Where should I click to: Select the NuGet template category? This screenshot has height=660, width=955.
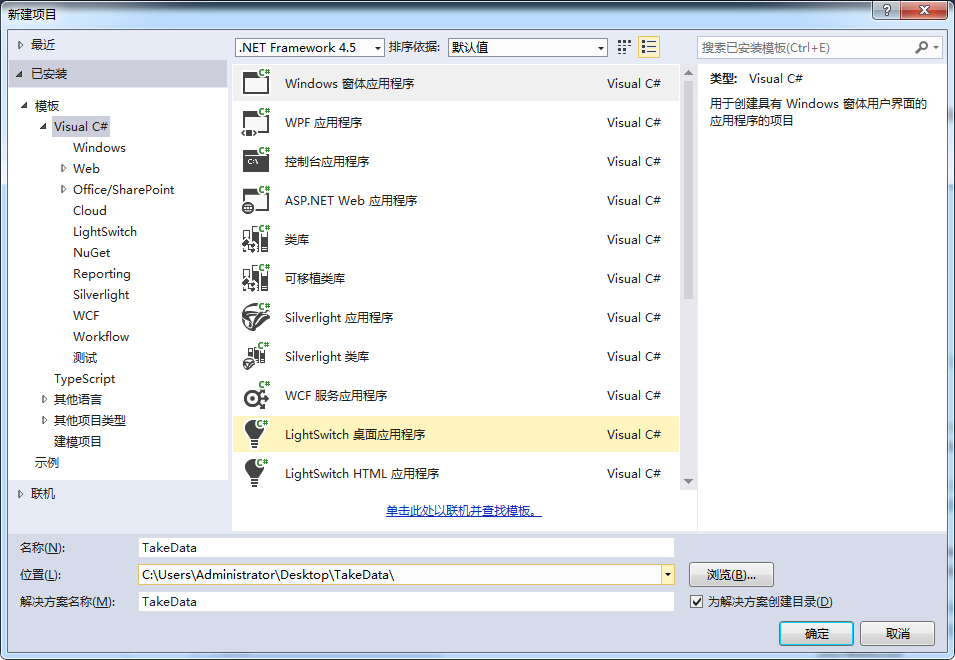pos(91,252)
